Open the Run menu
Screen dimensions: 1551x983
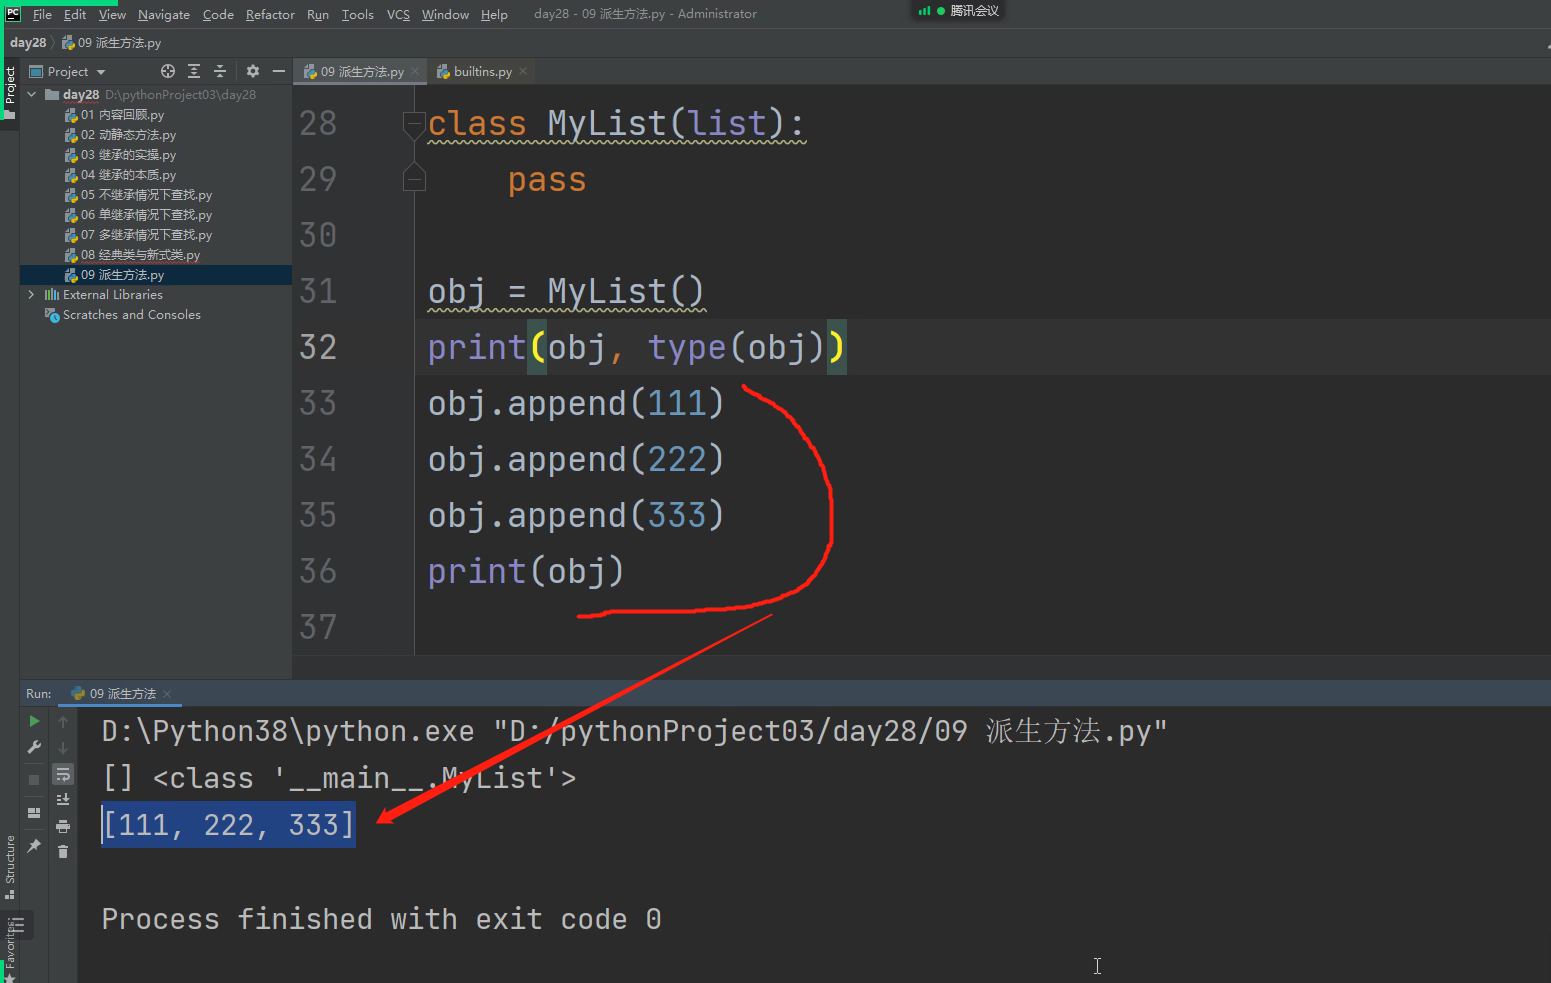pyautogui.click(x=318, y=14)
